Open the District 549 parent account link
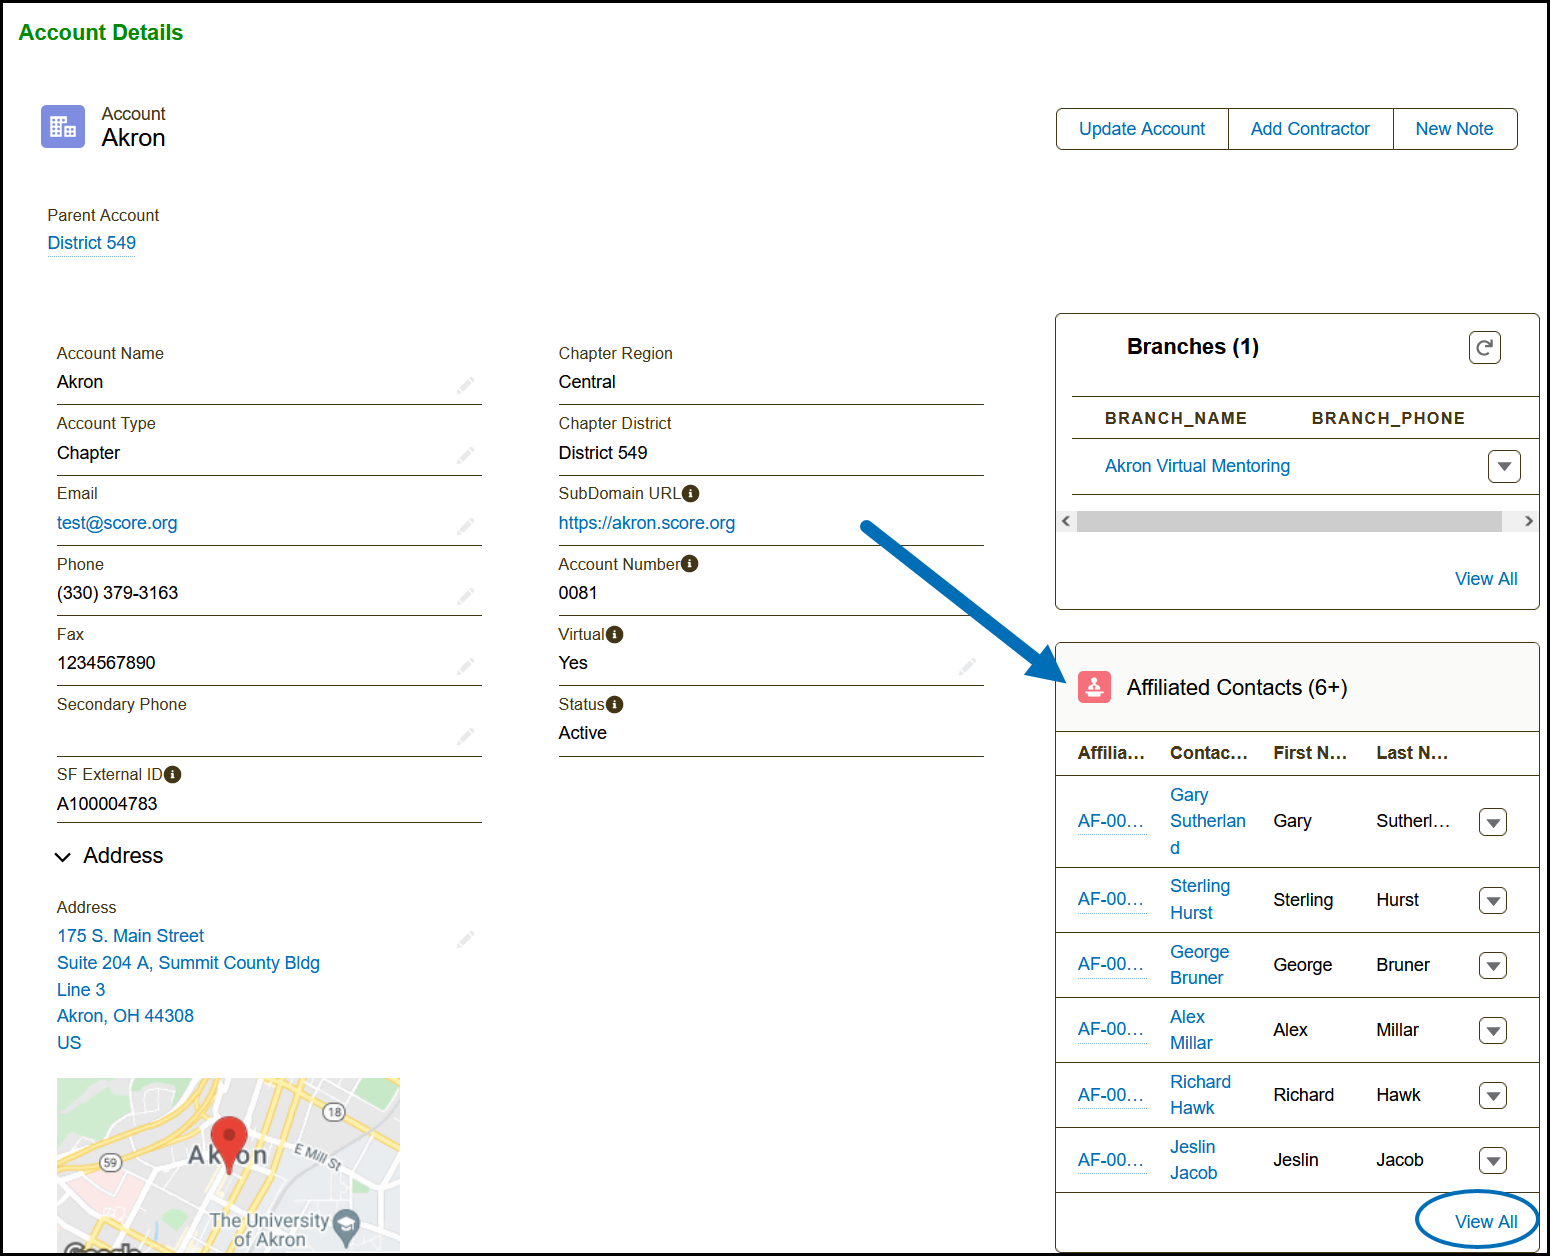Image resolution: width=1550 pixels, height=1256 pixels. click(92, 243)
